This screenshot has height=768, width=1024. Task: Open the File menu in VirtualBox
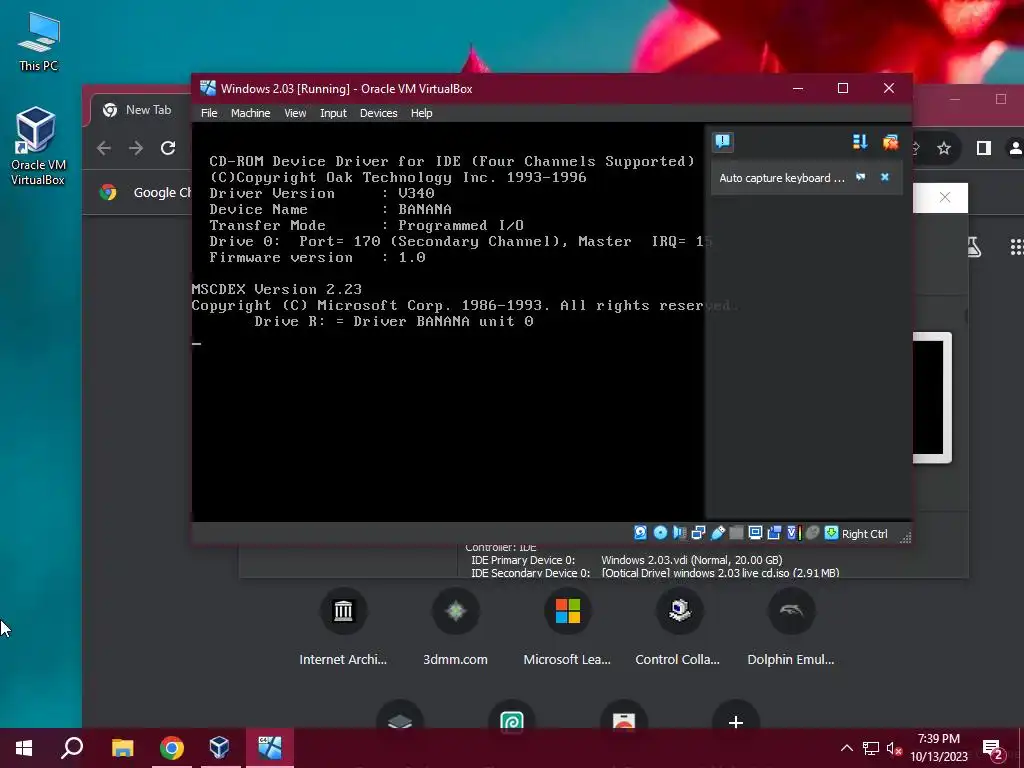209,113
